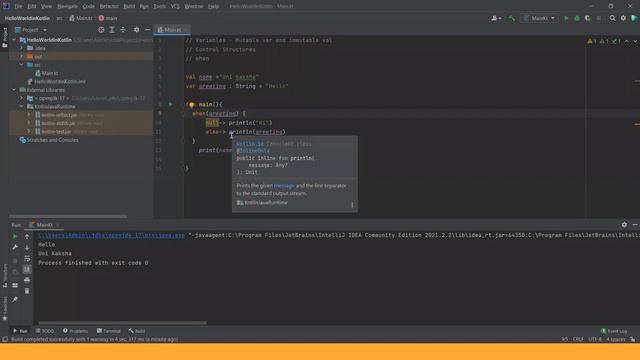Hide the Project tool window

point(147,30)
